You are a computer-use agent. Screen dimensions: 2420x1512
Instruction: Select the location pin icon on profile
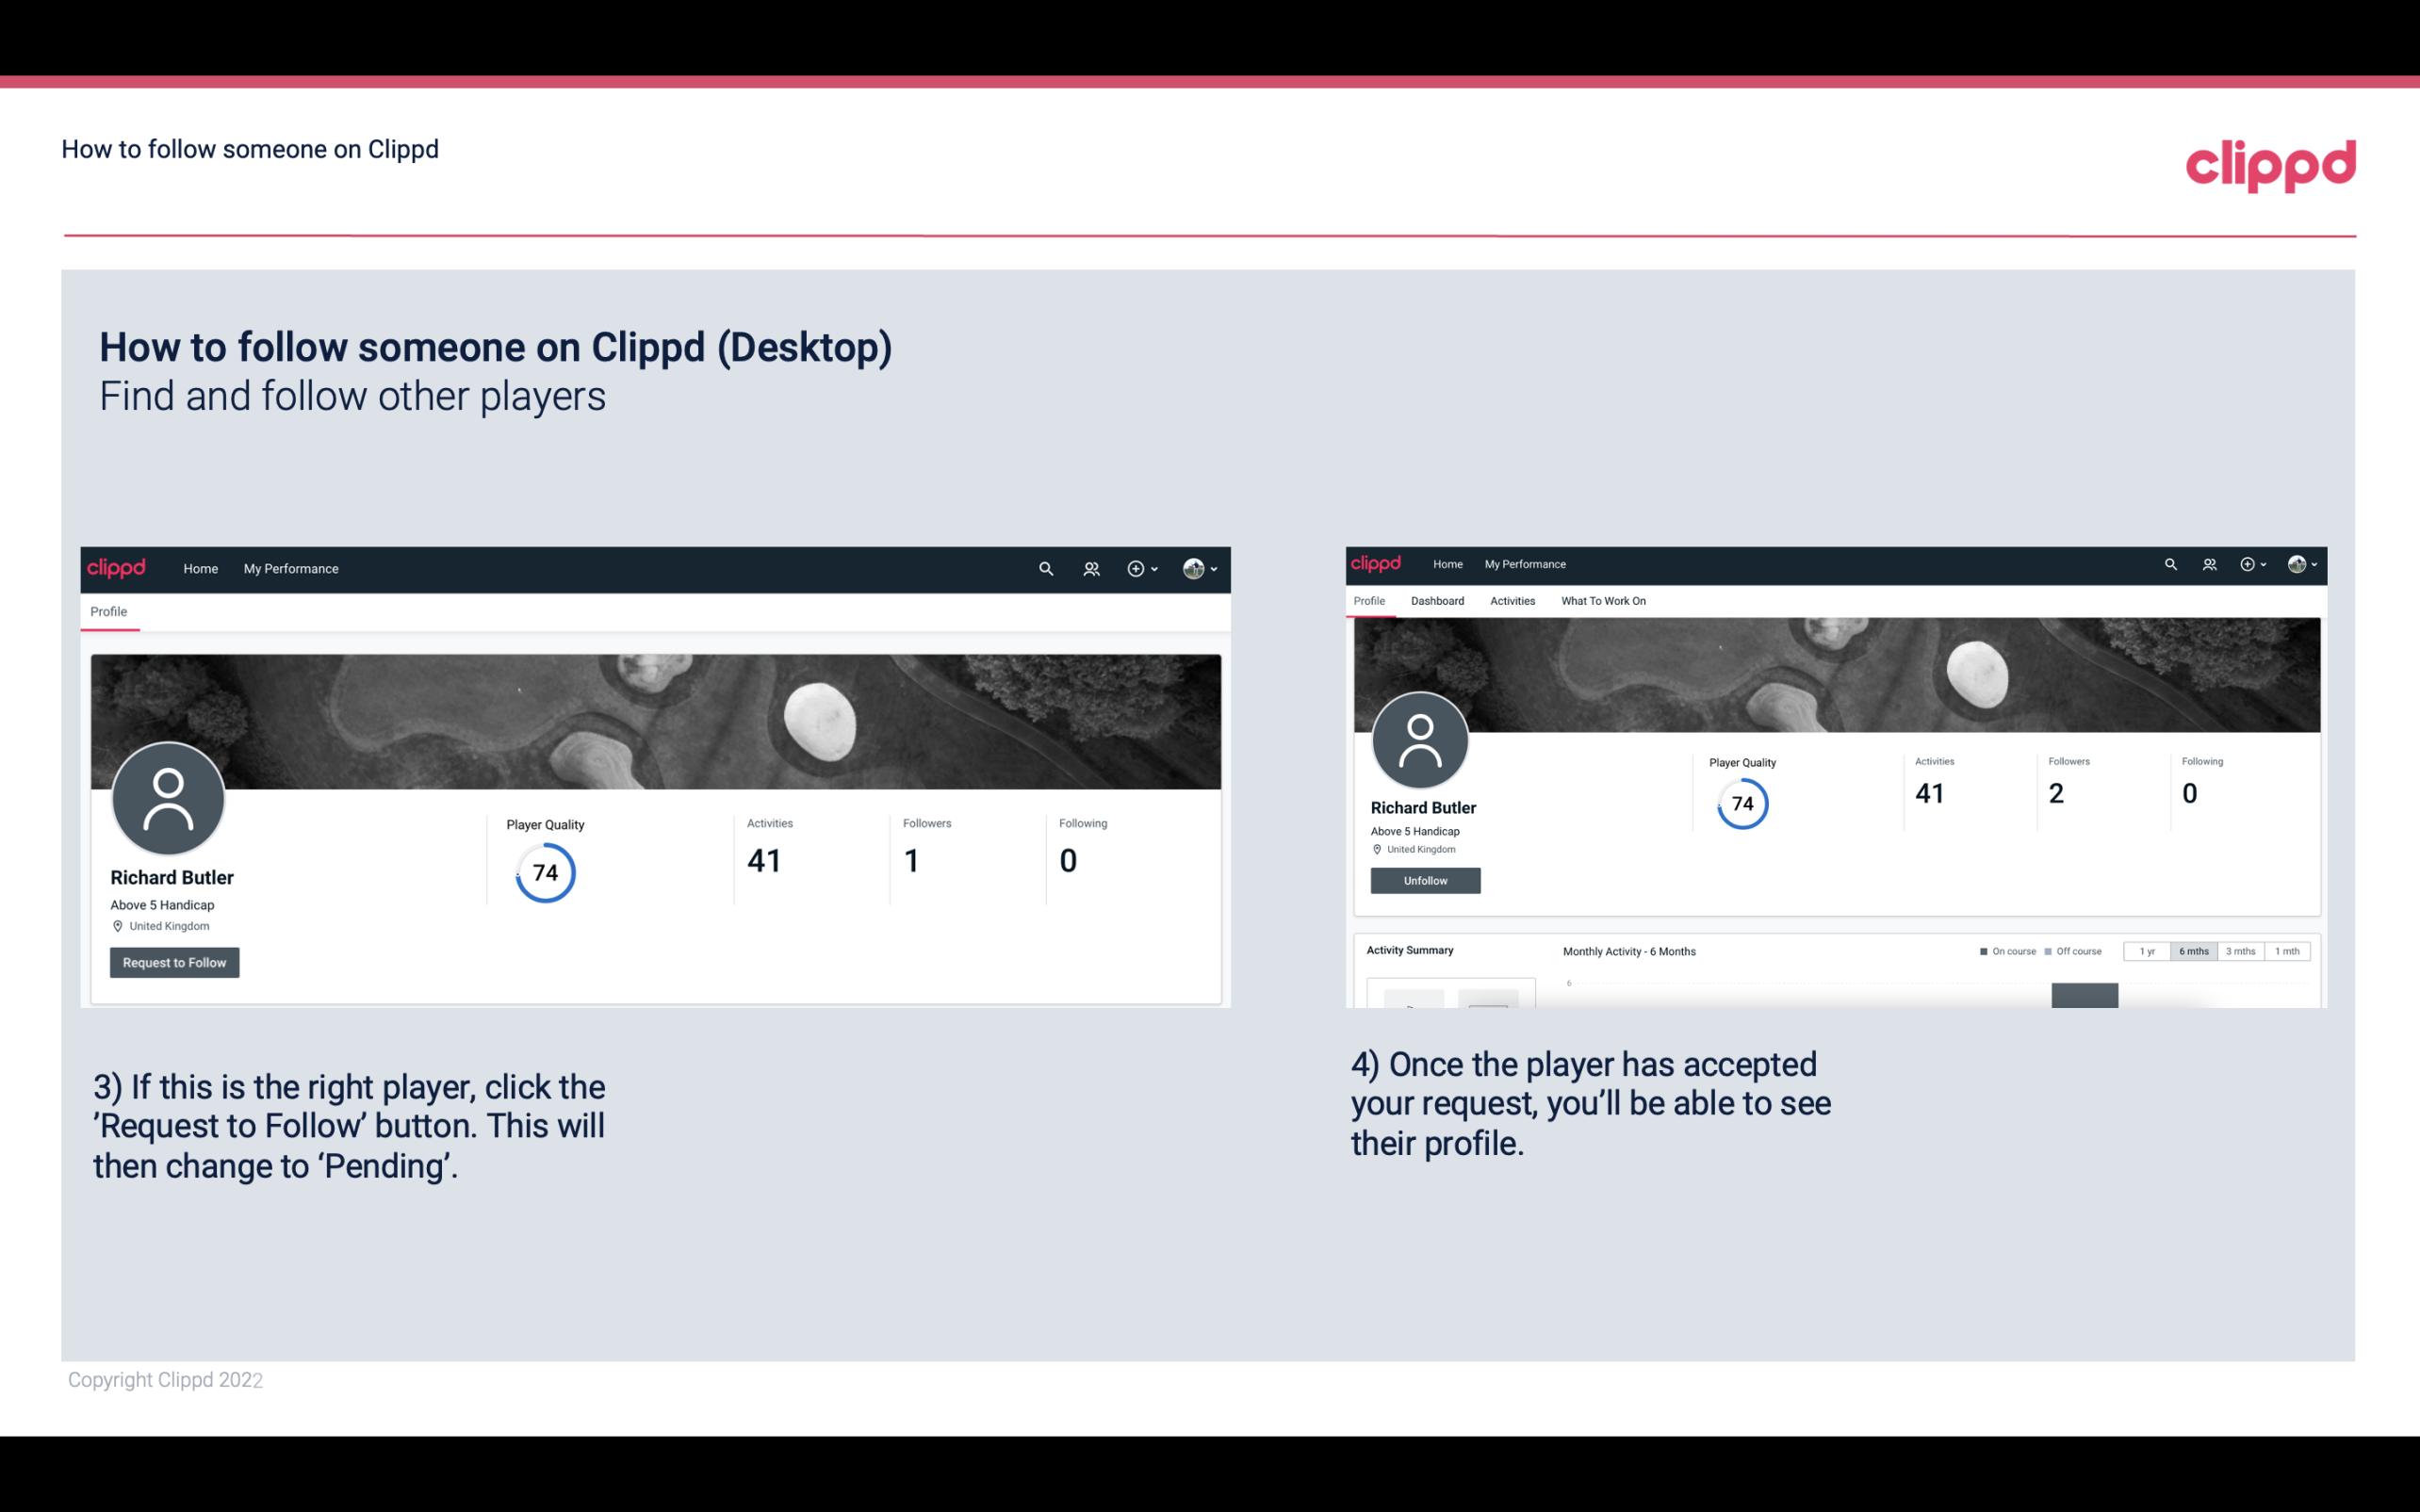[x=117, y=925]
